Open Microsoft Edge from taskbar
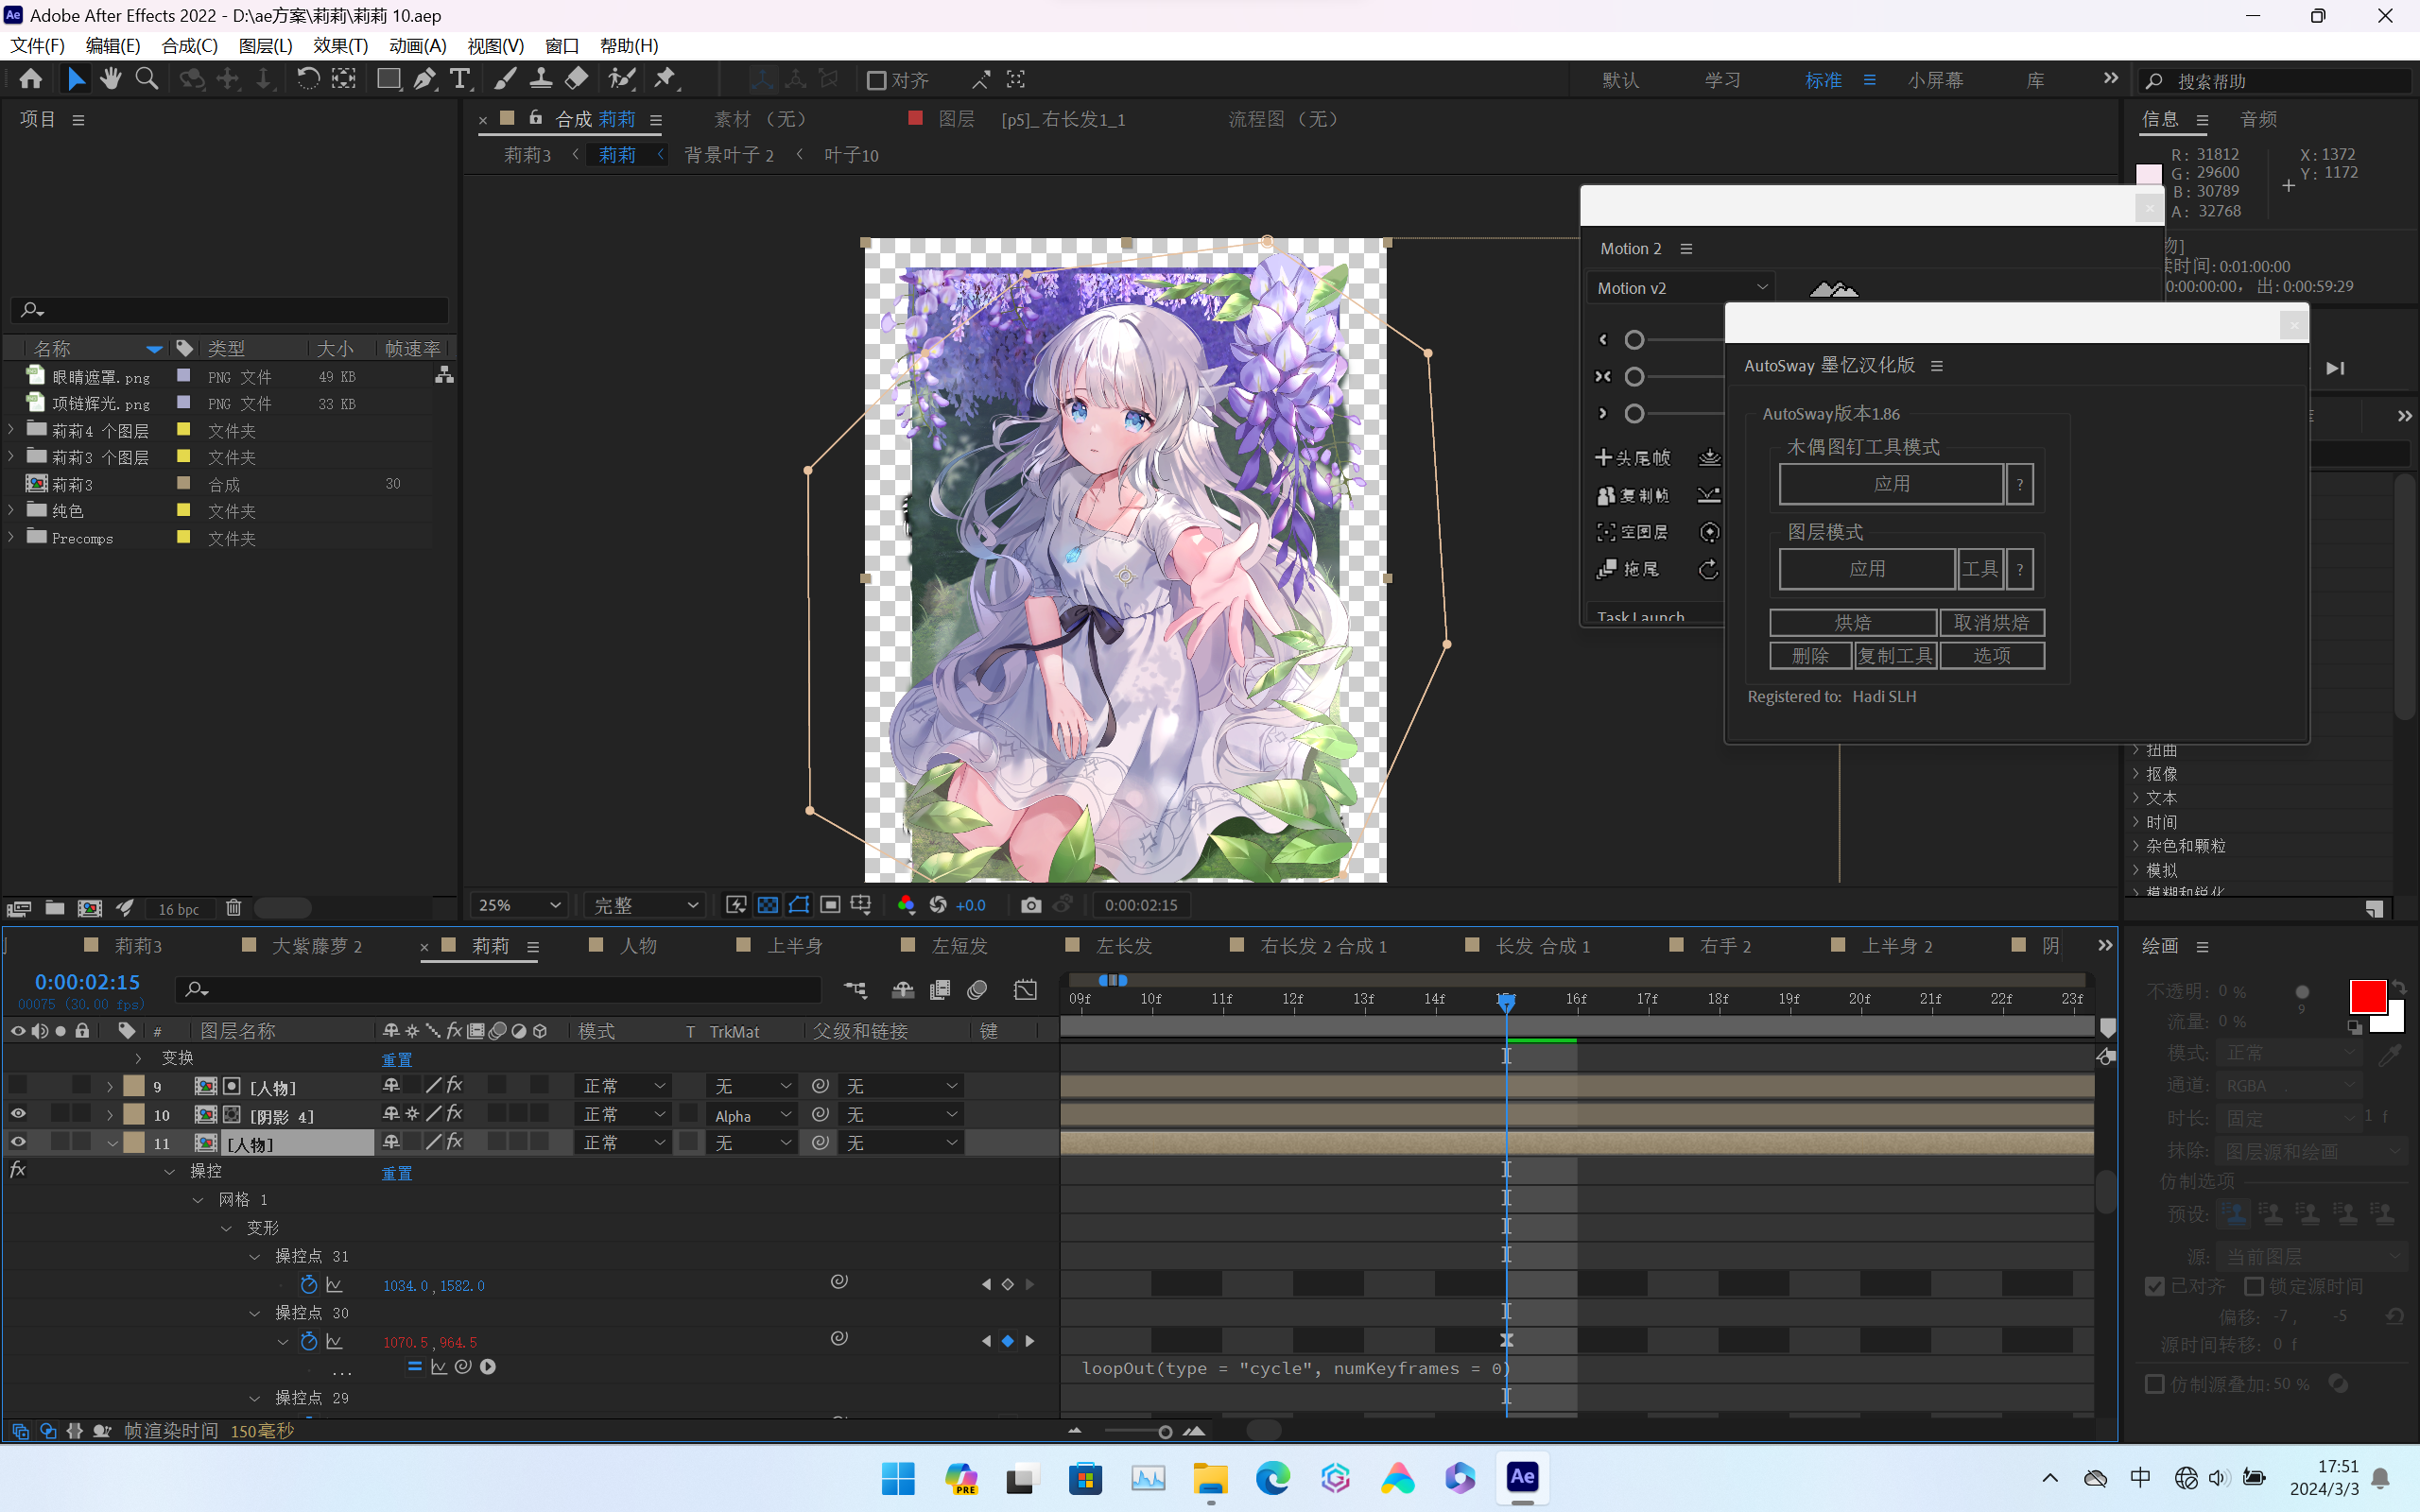The image size is (2420, 1512). pyautogui.click(x=1272, y=1477)
